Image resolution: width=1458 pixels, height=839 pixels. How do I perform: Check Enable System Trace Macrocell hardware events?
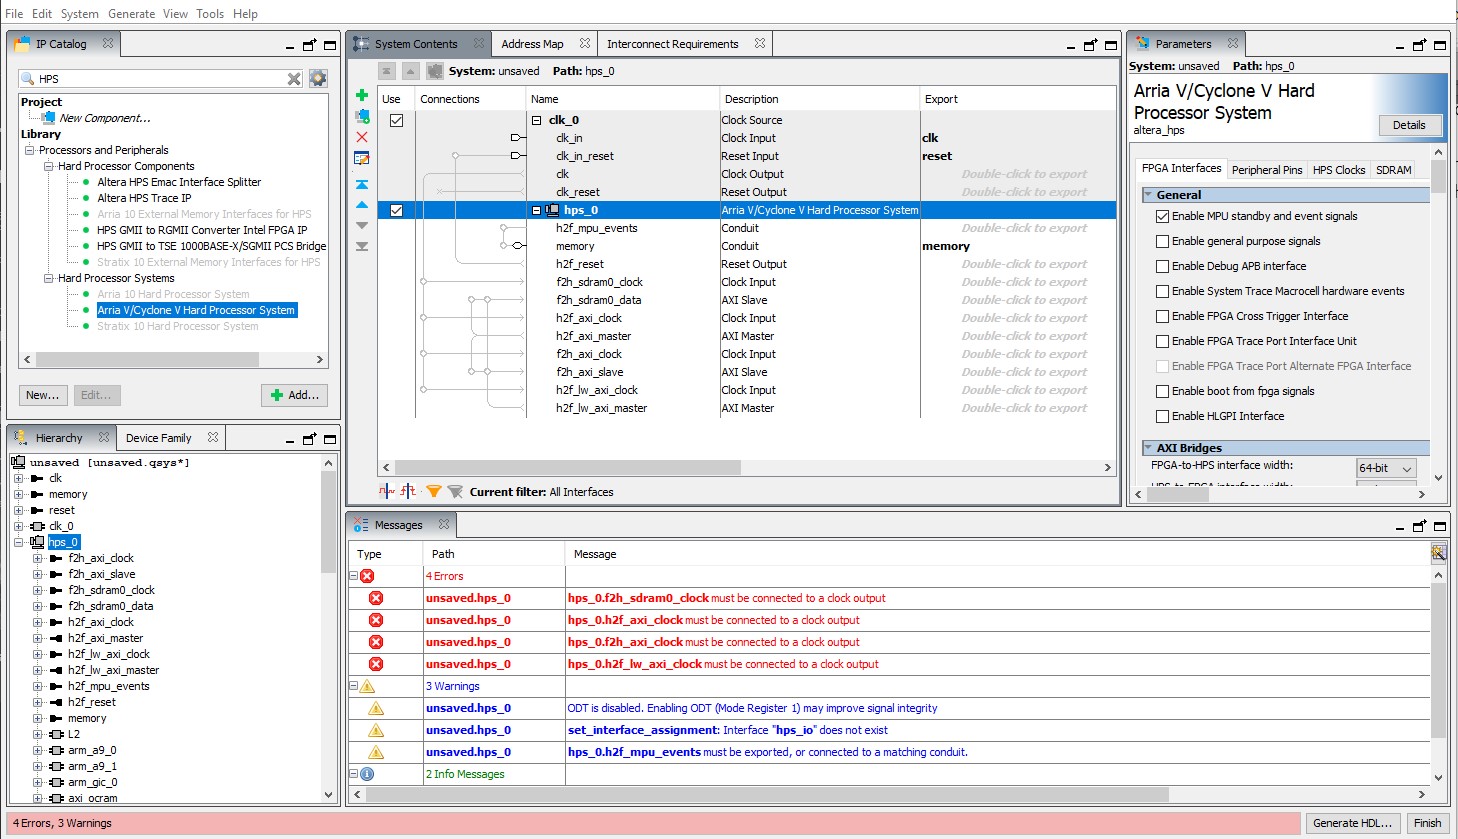pos(1162,291)
